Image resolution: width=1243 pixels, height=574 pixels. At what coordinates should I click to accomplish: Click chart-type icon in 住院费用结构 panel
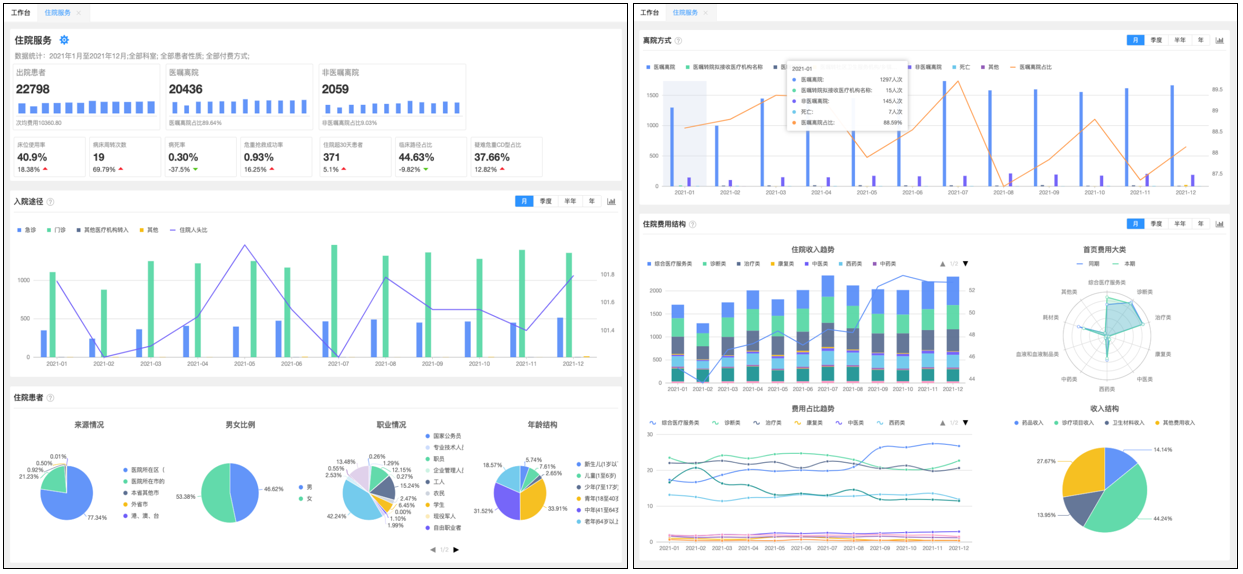pos(1220,223)
